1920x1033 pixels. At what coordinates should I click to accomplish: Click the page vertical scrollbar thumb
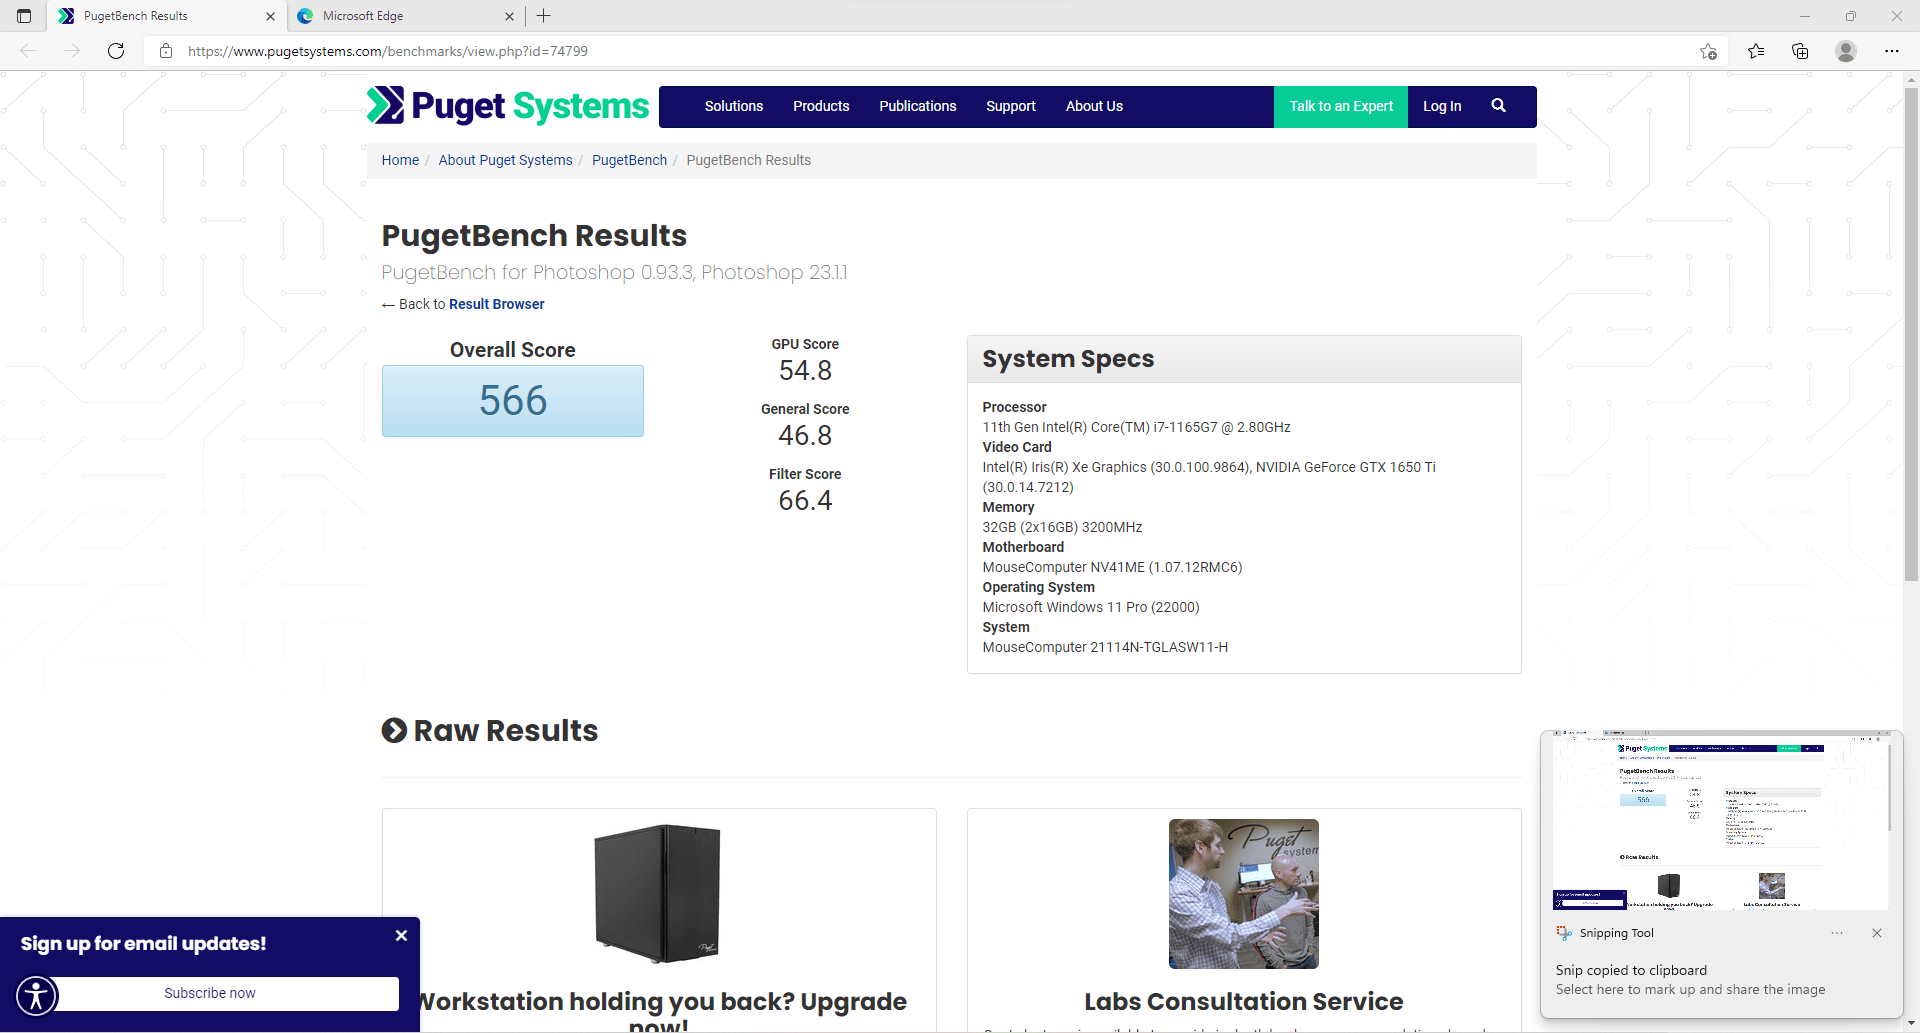[x=1911, y=334]
